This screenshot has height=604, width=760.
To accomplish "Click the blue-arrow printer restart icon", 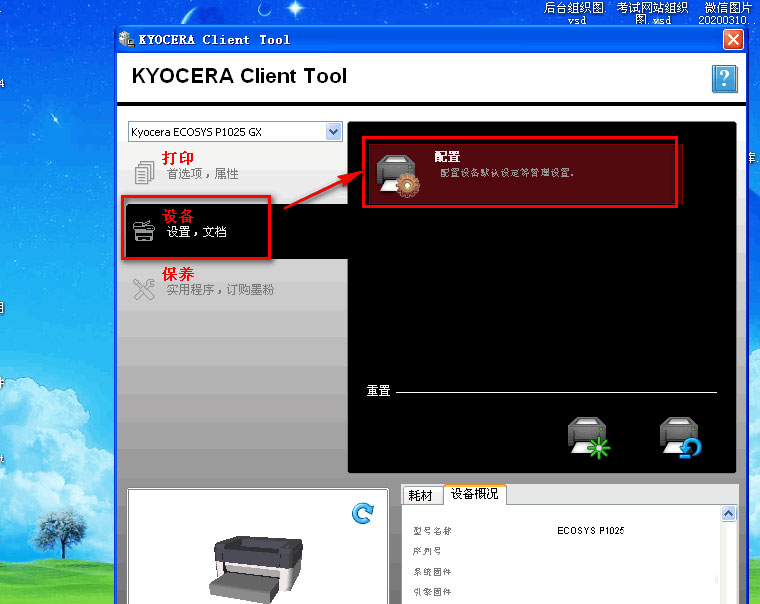I will coord(681,437).
